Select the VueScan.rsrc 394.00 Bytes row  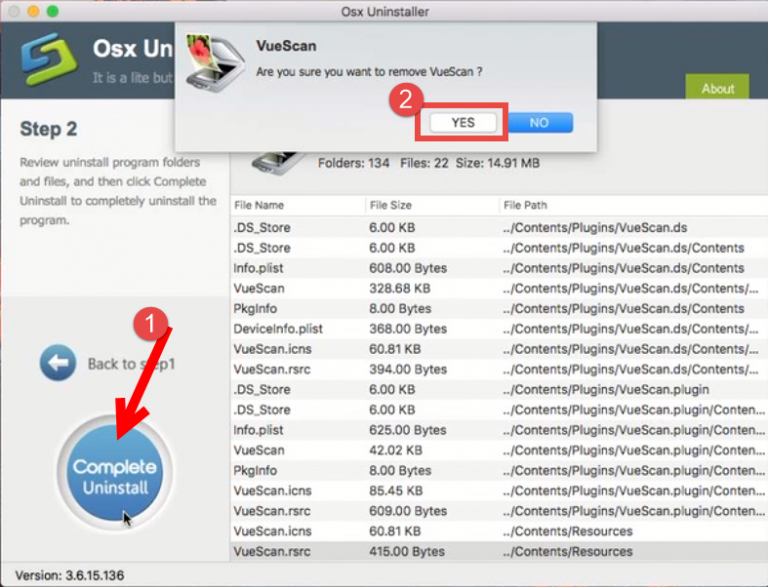click(x=499, y=369)
